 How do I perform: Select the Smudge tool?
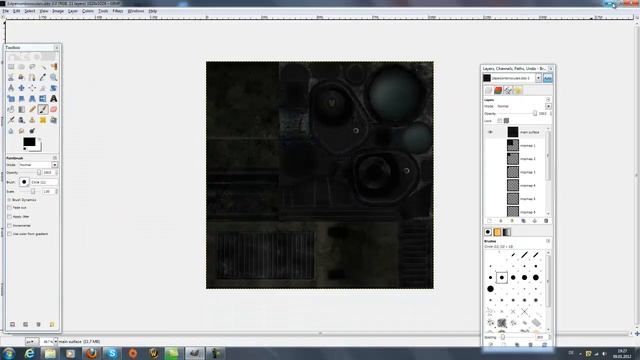(x=21, y=131)
